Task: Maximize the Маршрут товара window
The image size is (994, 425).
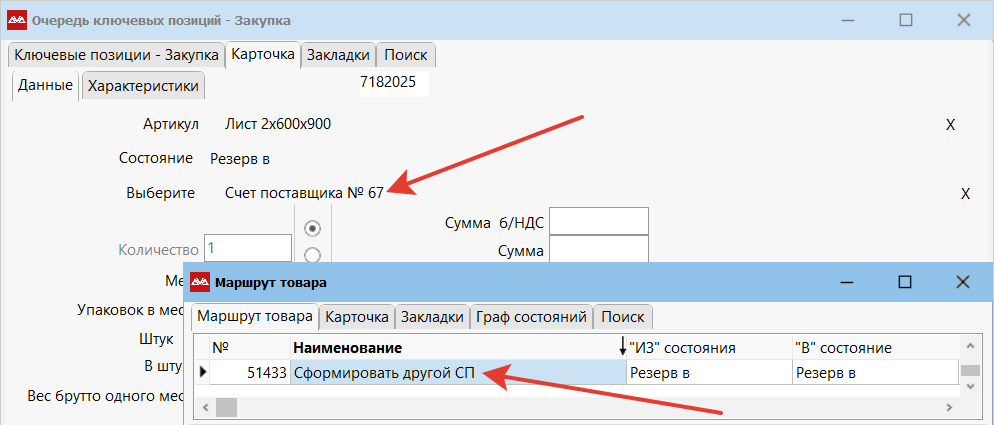Action: (x=904, y=282)
